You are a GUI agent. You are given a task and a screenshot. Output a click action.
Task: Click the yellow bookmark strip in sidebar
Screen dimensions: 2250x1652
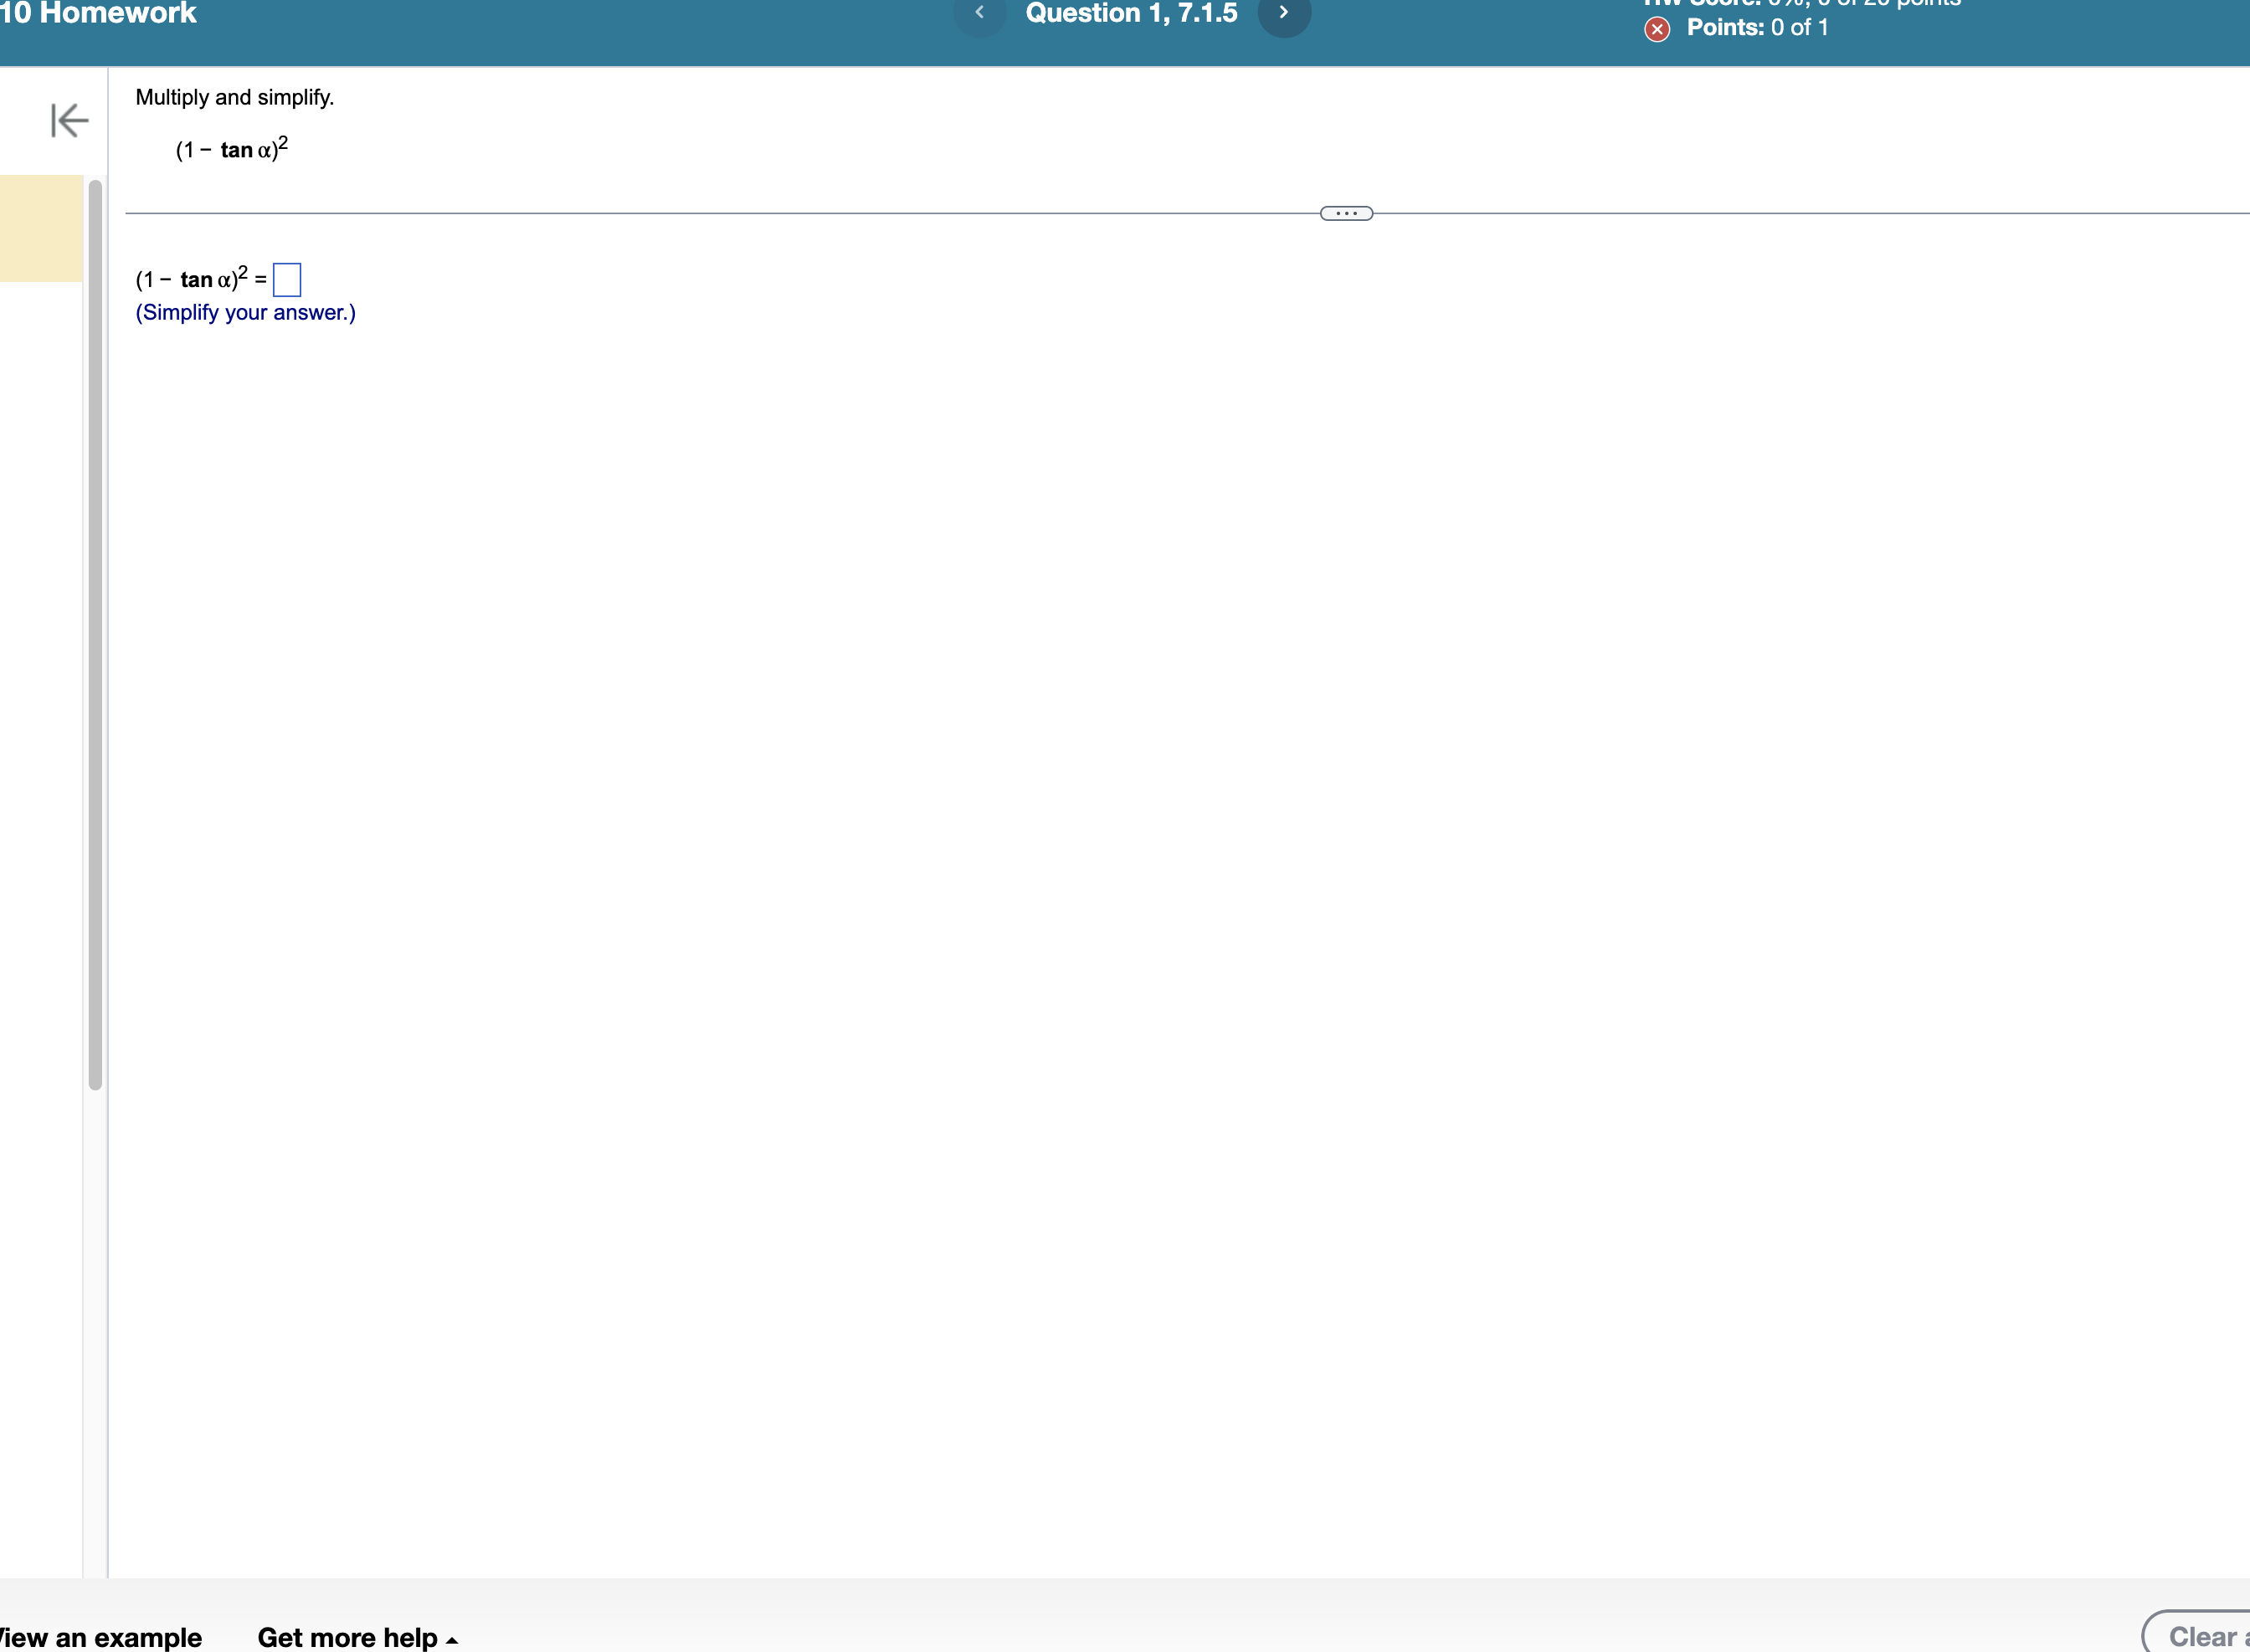point(40,228)
